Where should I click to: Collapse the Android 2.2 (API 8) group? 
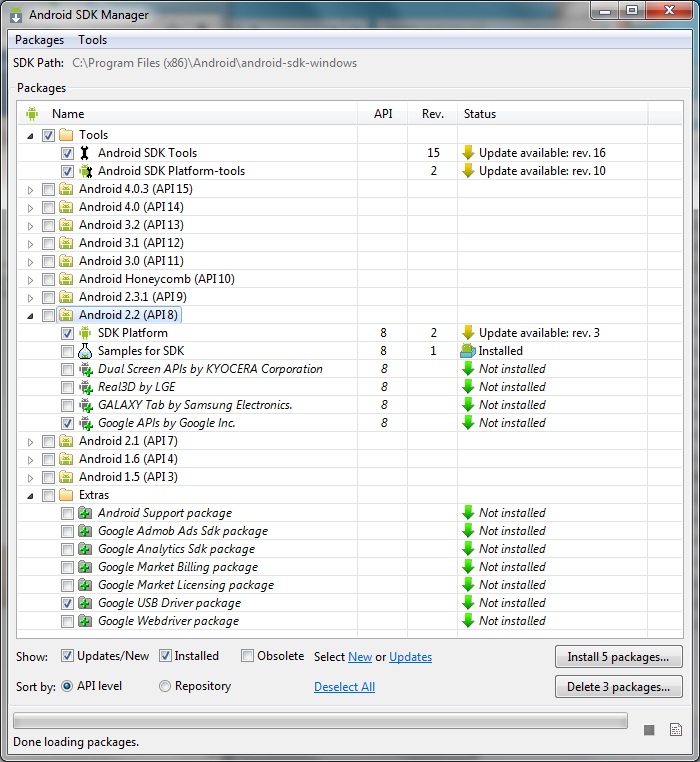pos(30,316)
